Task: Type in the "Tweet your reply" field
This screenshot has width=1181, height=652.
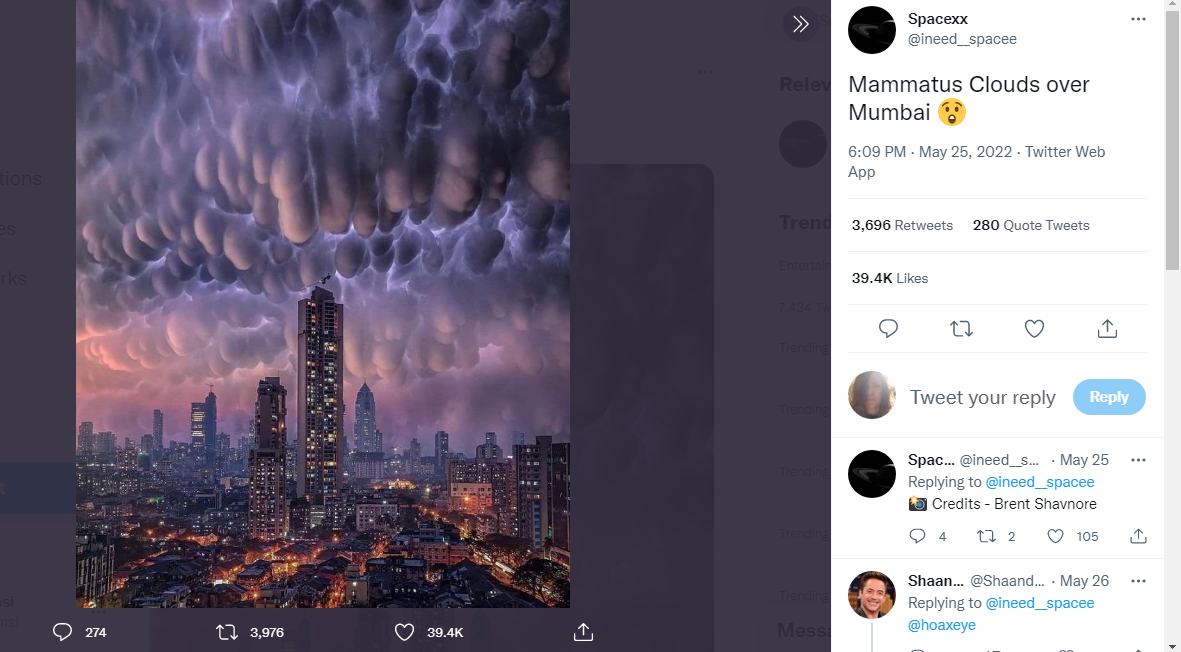Action: tap(982, 397)
